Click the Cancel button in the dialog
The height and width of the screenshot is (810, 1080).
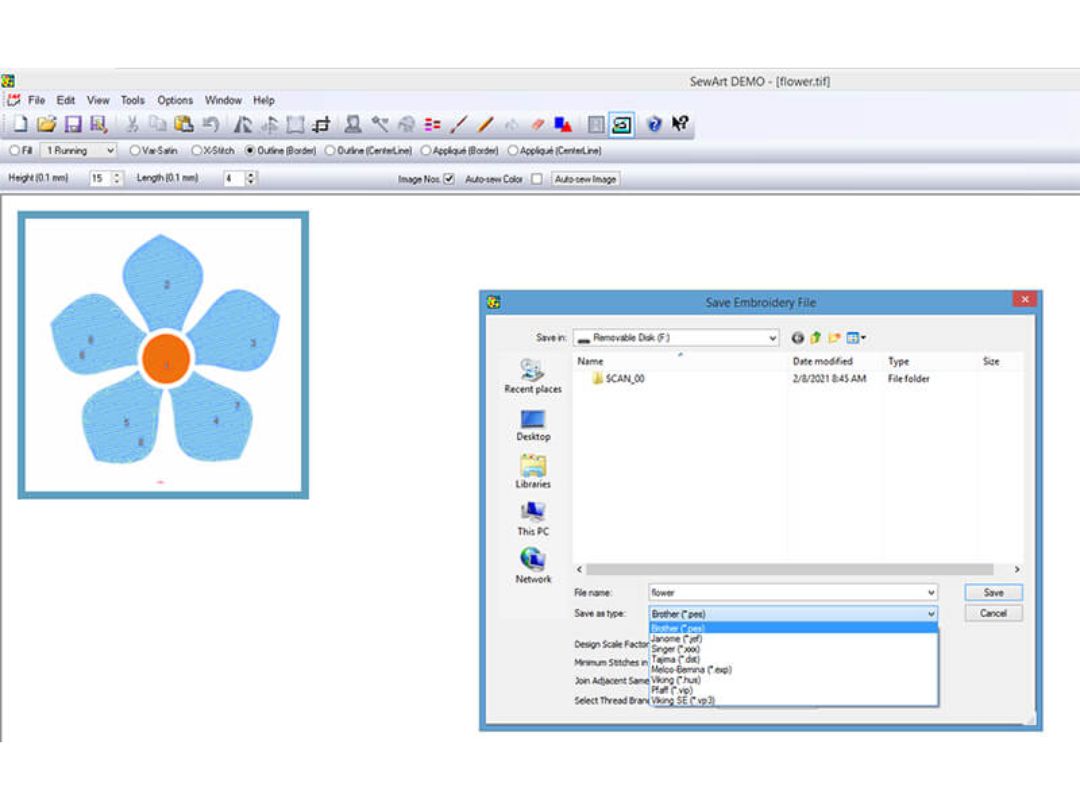tap(993, 613)
